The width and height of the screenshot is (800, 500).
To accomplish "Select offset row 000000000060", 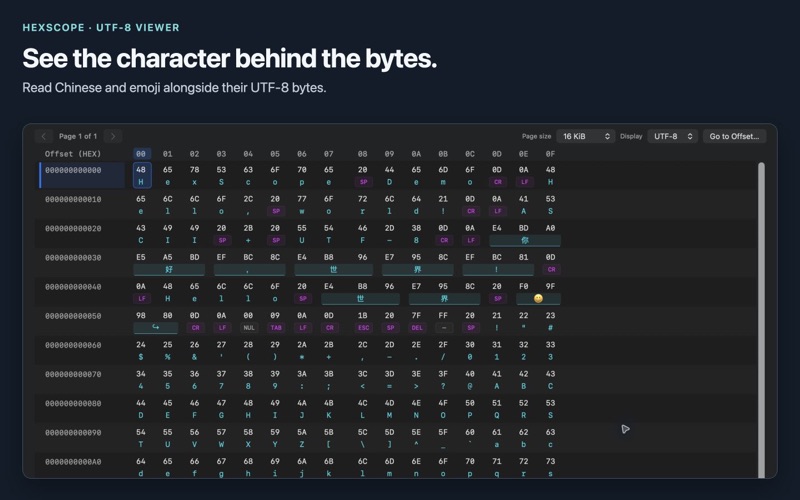I will (73, 345).
